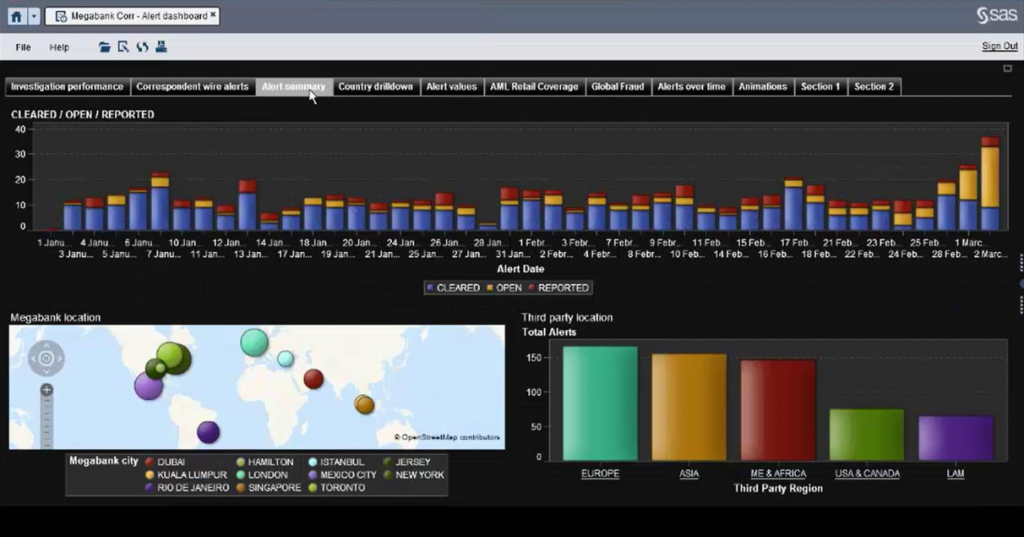The image size is (1024, 537).
Task: Click the print toolbar icon
Action: coord(161,47)
